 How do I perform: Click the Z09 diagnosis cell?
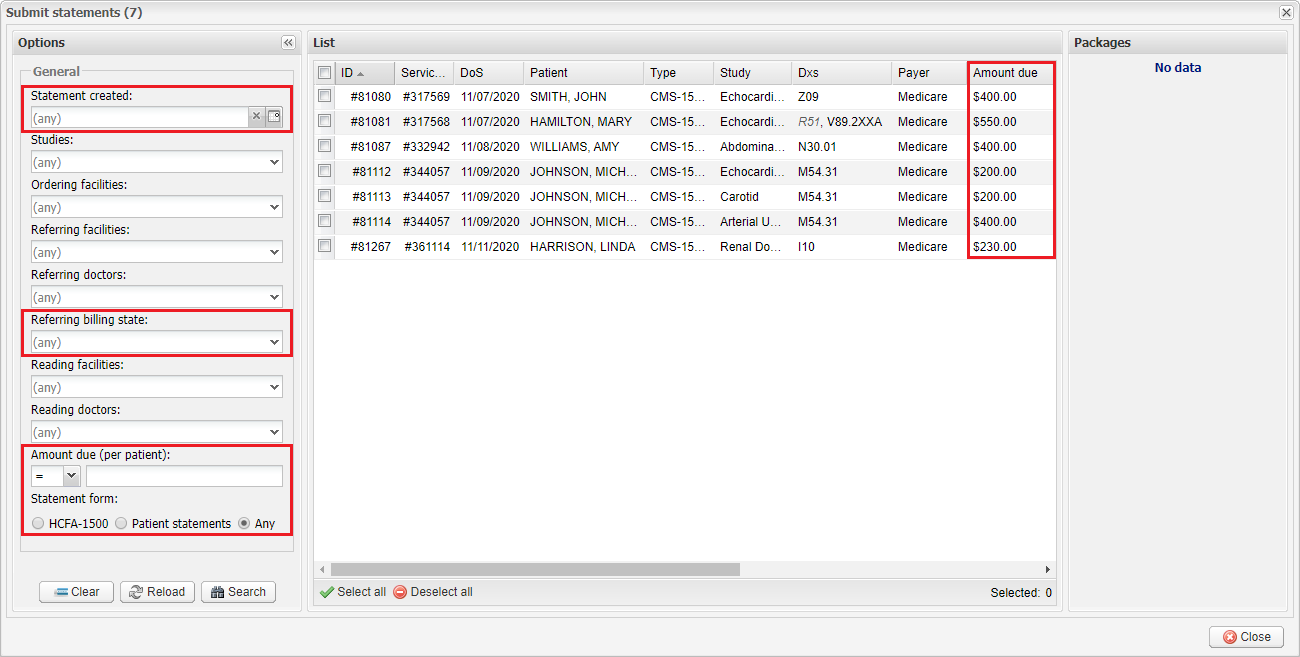pyautogui.click(x=842, y=96)
